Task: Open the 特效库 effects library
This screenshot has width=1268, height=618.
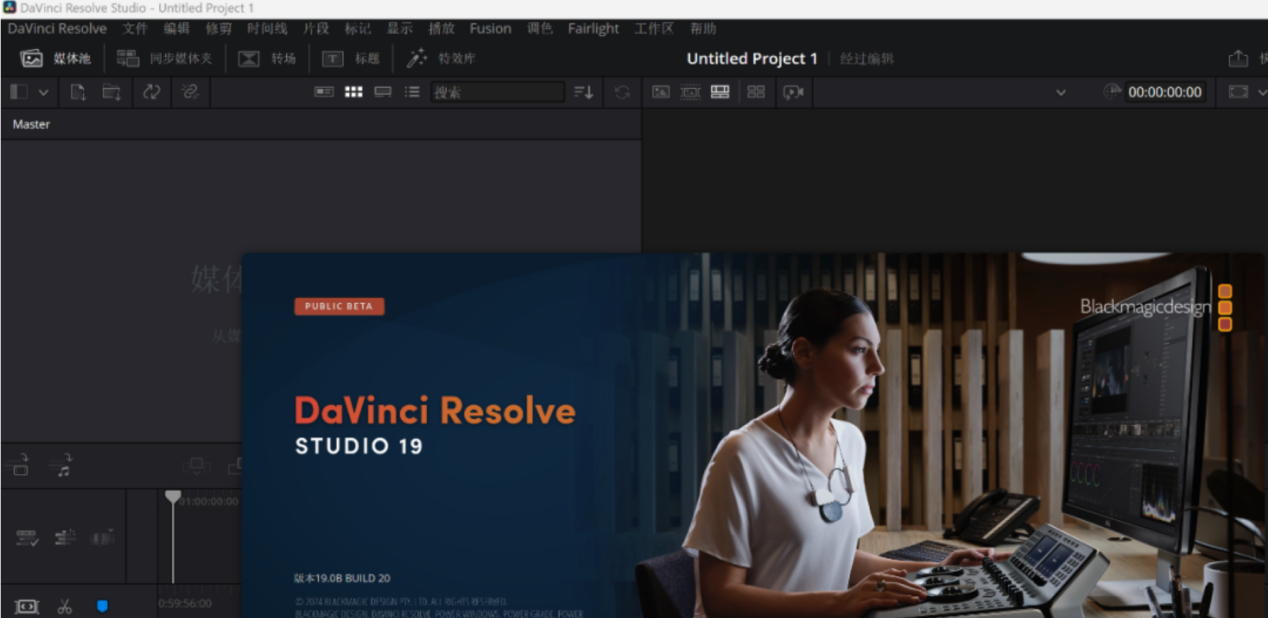Action: click(x=441, y=58)
